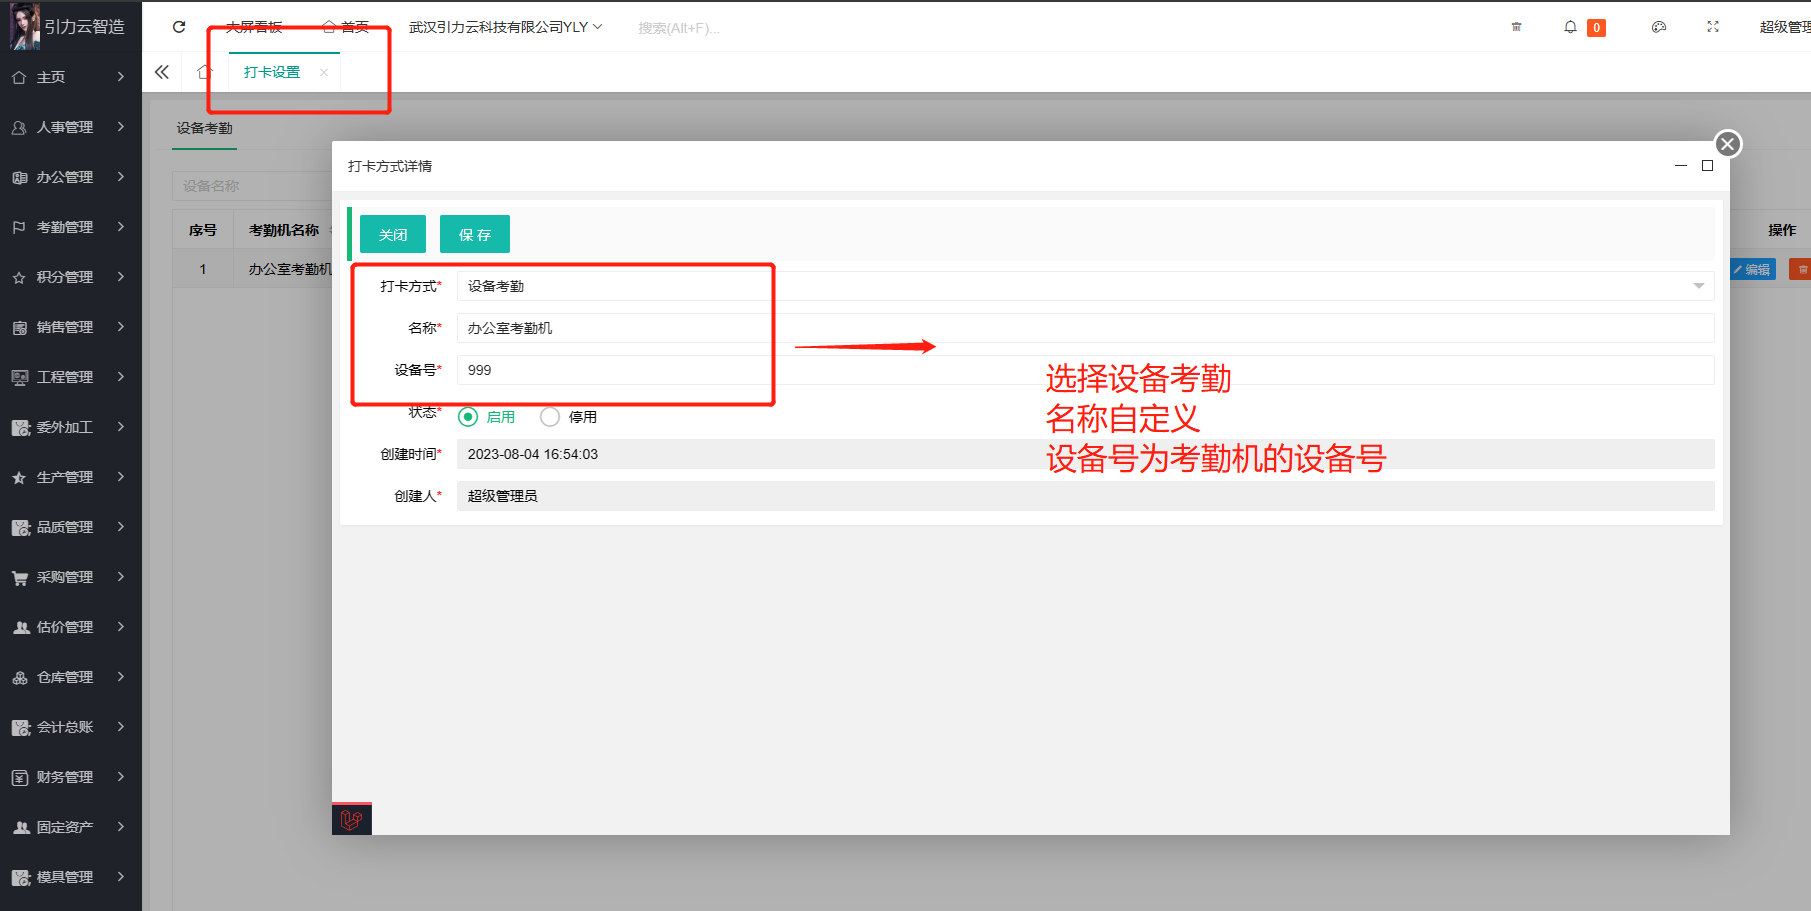1811x911 pixels.
Task: Click the 设备号 input field
Action: point(1085,370)
